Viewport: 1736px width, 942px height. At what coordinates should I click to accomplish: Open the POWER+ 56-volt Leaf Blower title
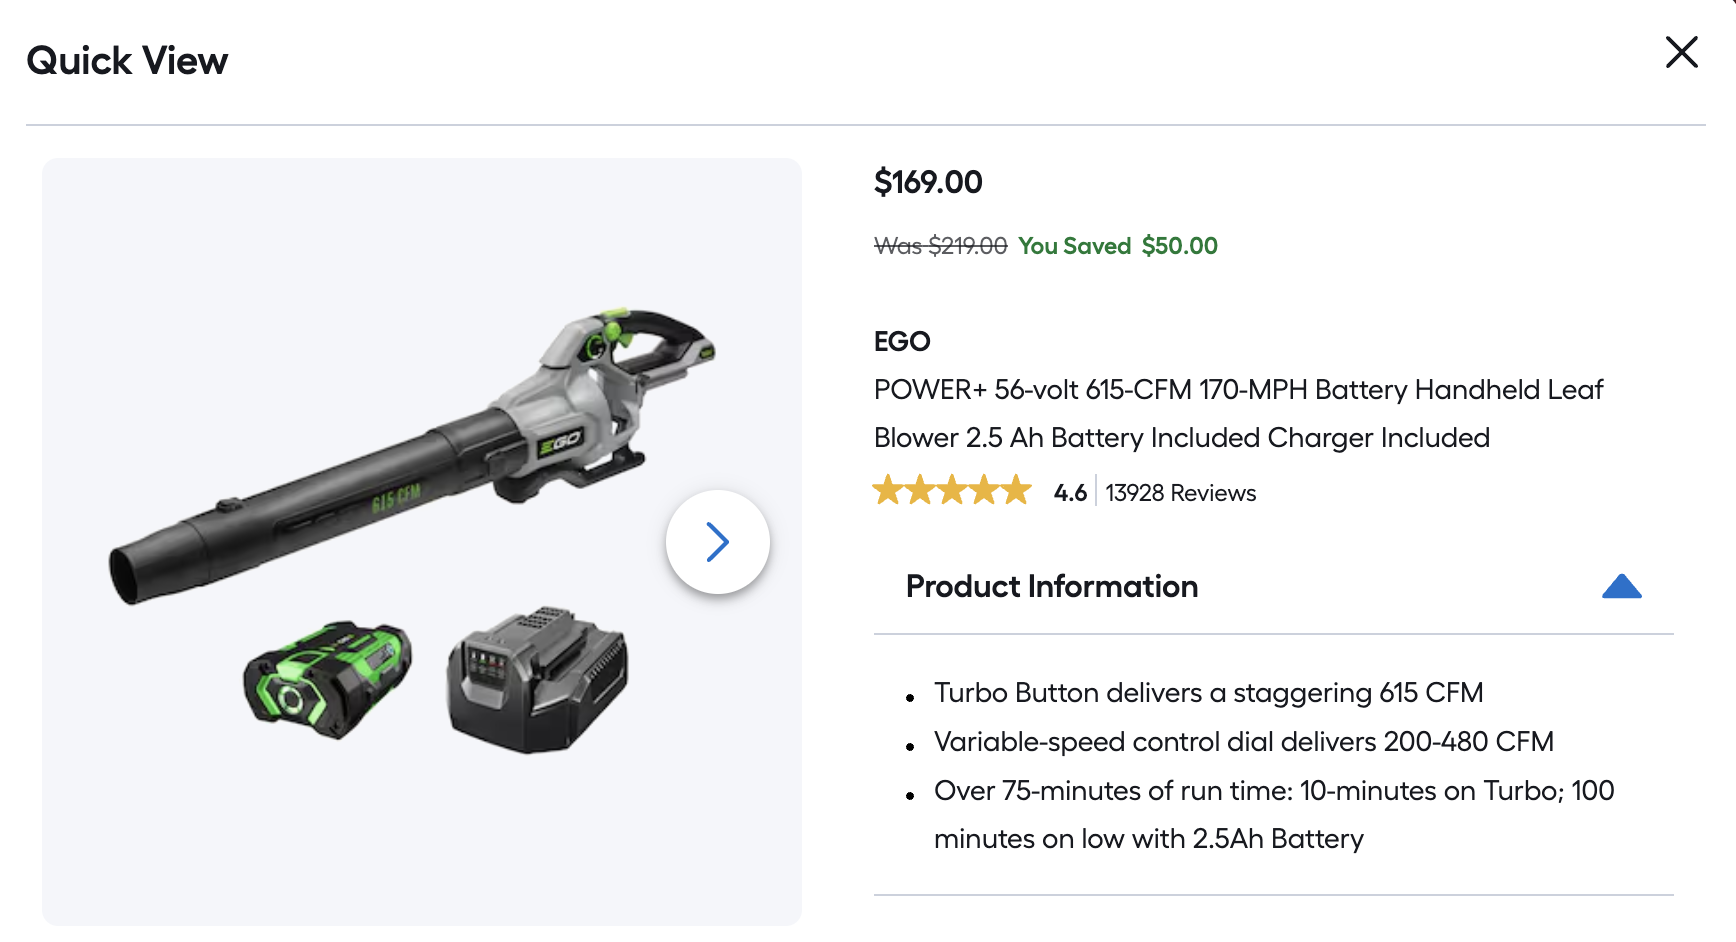pyautogui.click(x=1237, y=413)
